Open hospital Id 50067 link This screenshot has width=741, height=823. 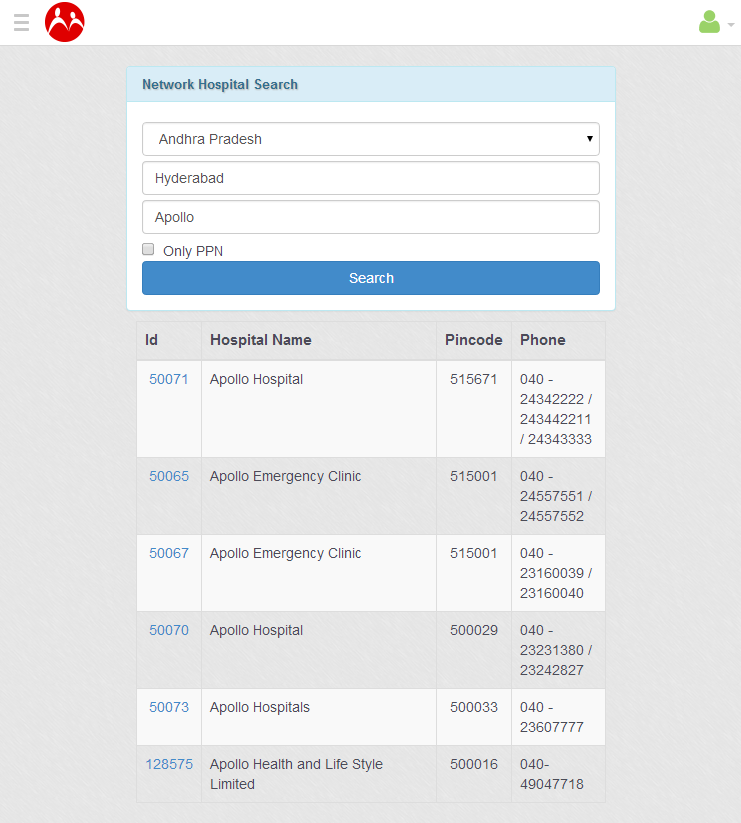point(169,553)
